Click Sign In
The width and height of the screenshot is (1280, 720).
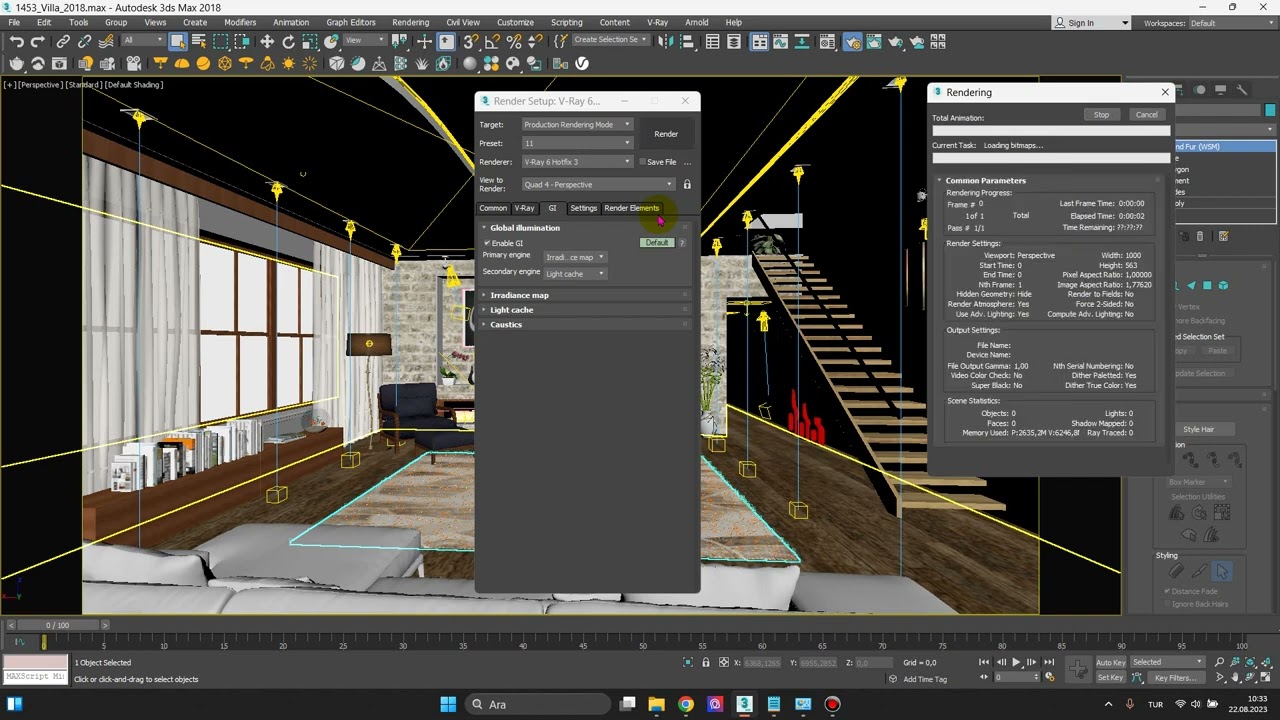click(1081, 23)
